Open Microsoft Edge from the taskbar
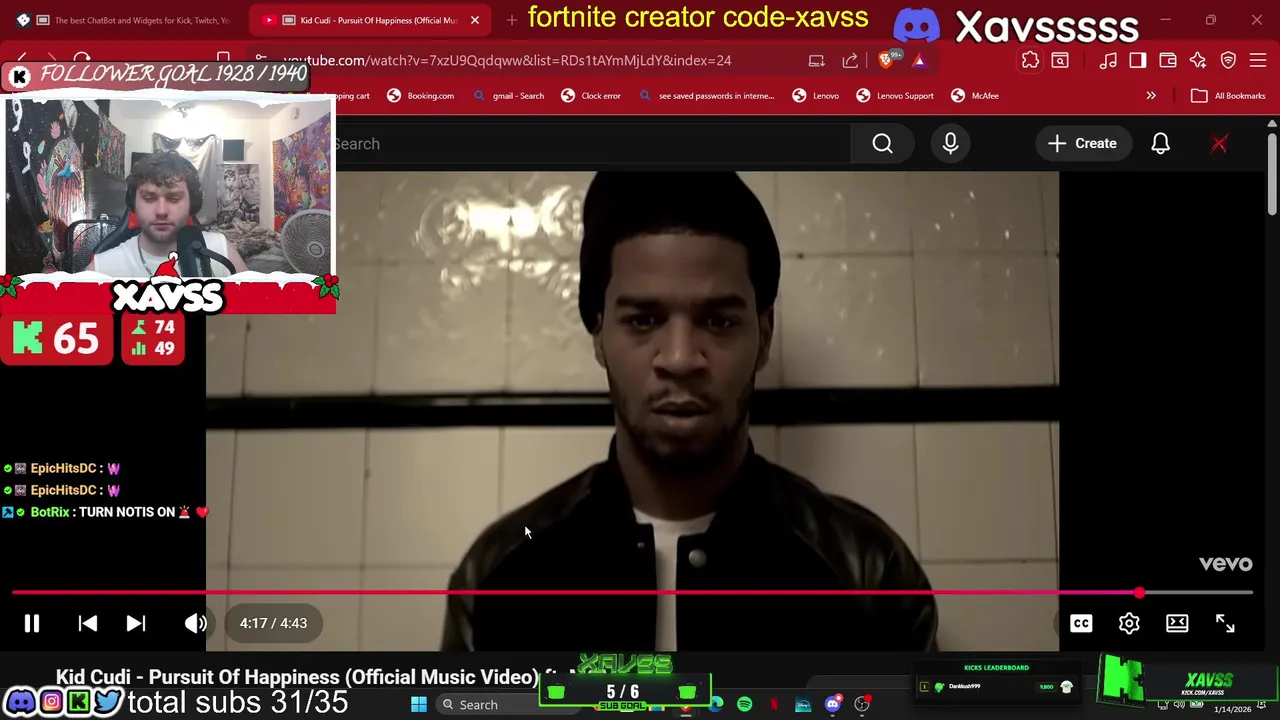The width and height of the screenshot is (1280, 720). [715, 705]
